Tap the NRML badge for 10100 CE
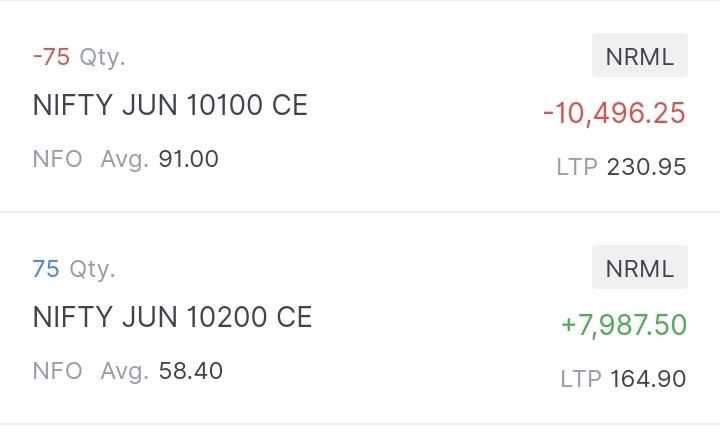The image size is (720, 437). (640, 55)
